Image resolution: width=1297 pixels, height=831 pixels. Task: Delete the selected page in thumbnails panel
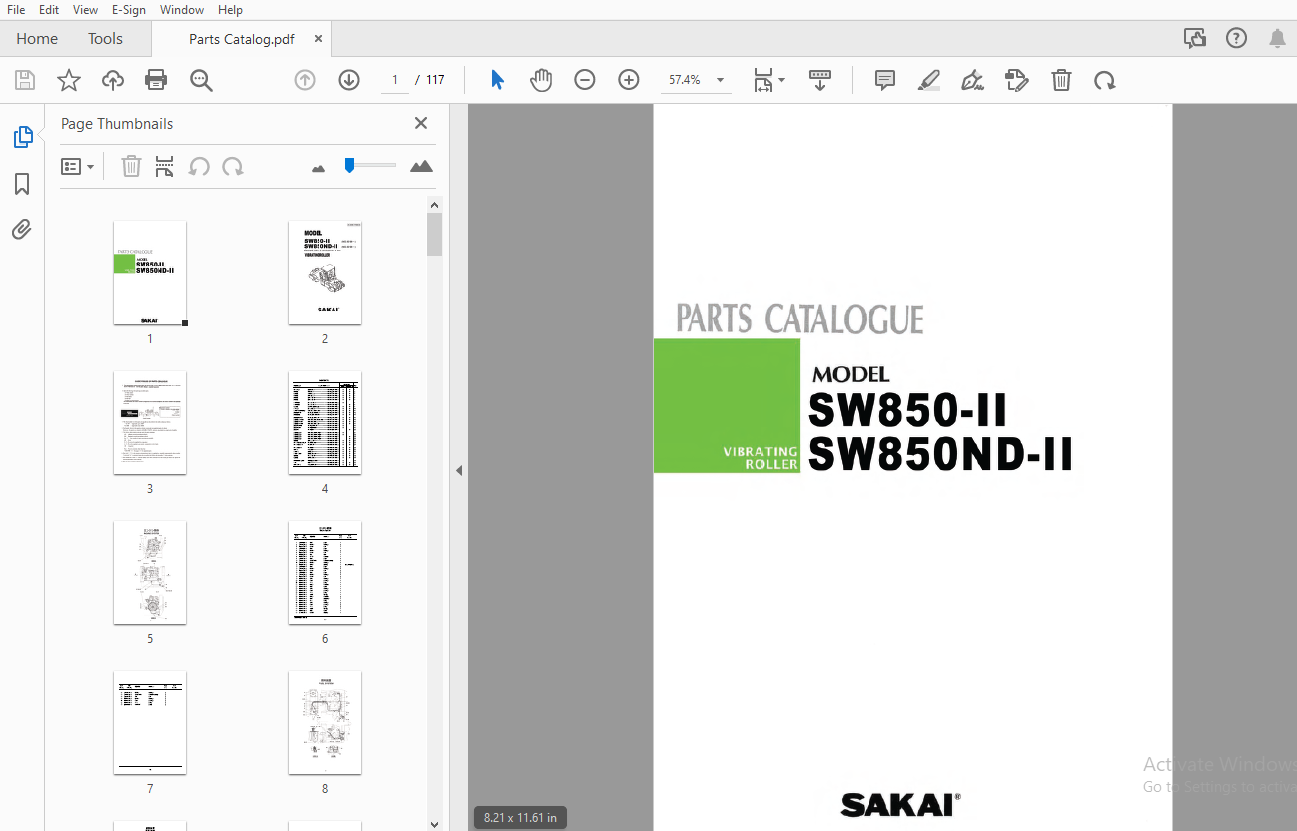131,167
